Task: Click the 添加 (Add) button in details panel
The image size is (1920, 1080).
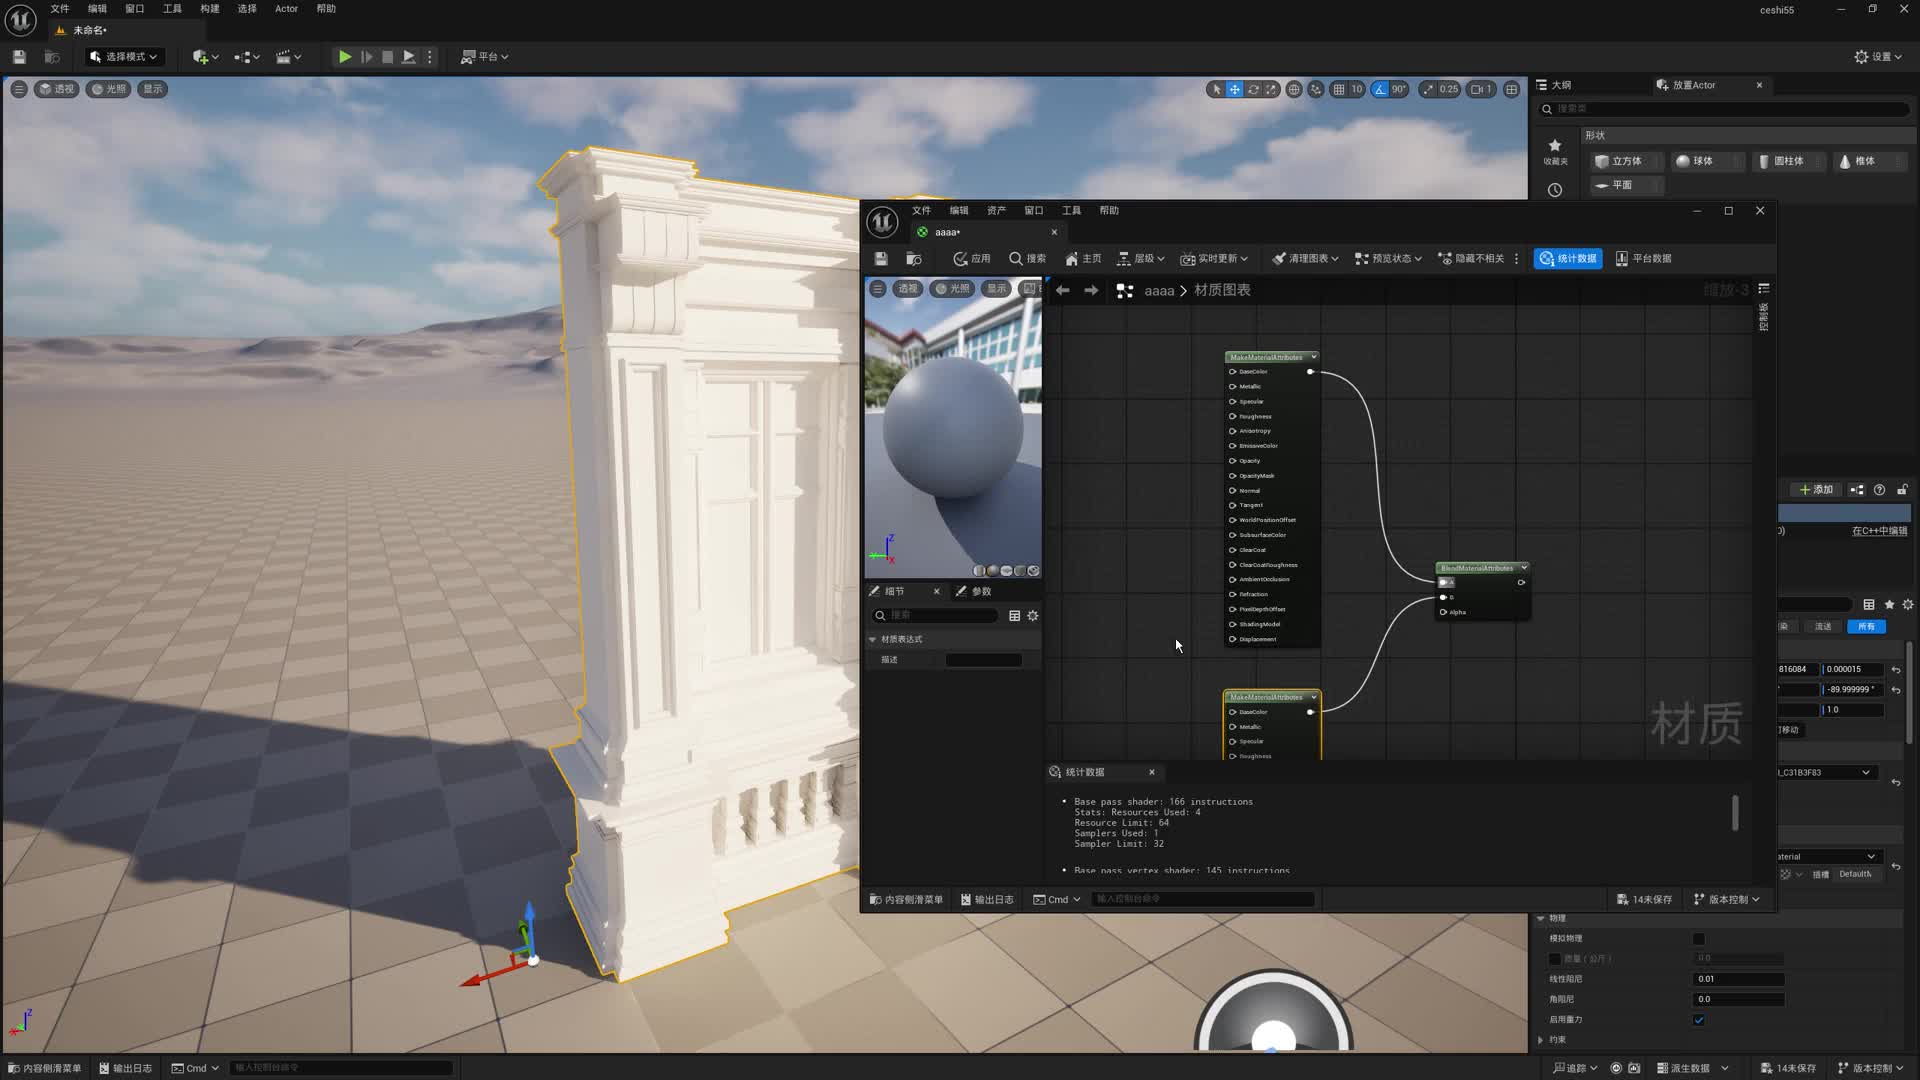Action: pyautogui.click(x=1815, y=490)
